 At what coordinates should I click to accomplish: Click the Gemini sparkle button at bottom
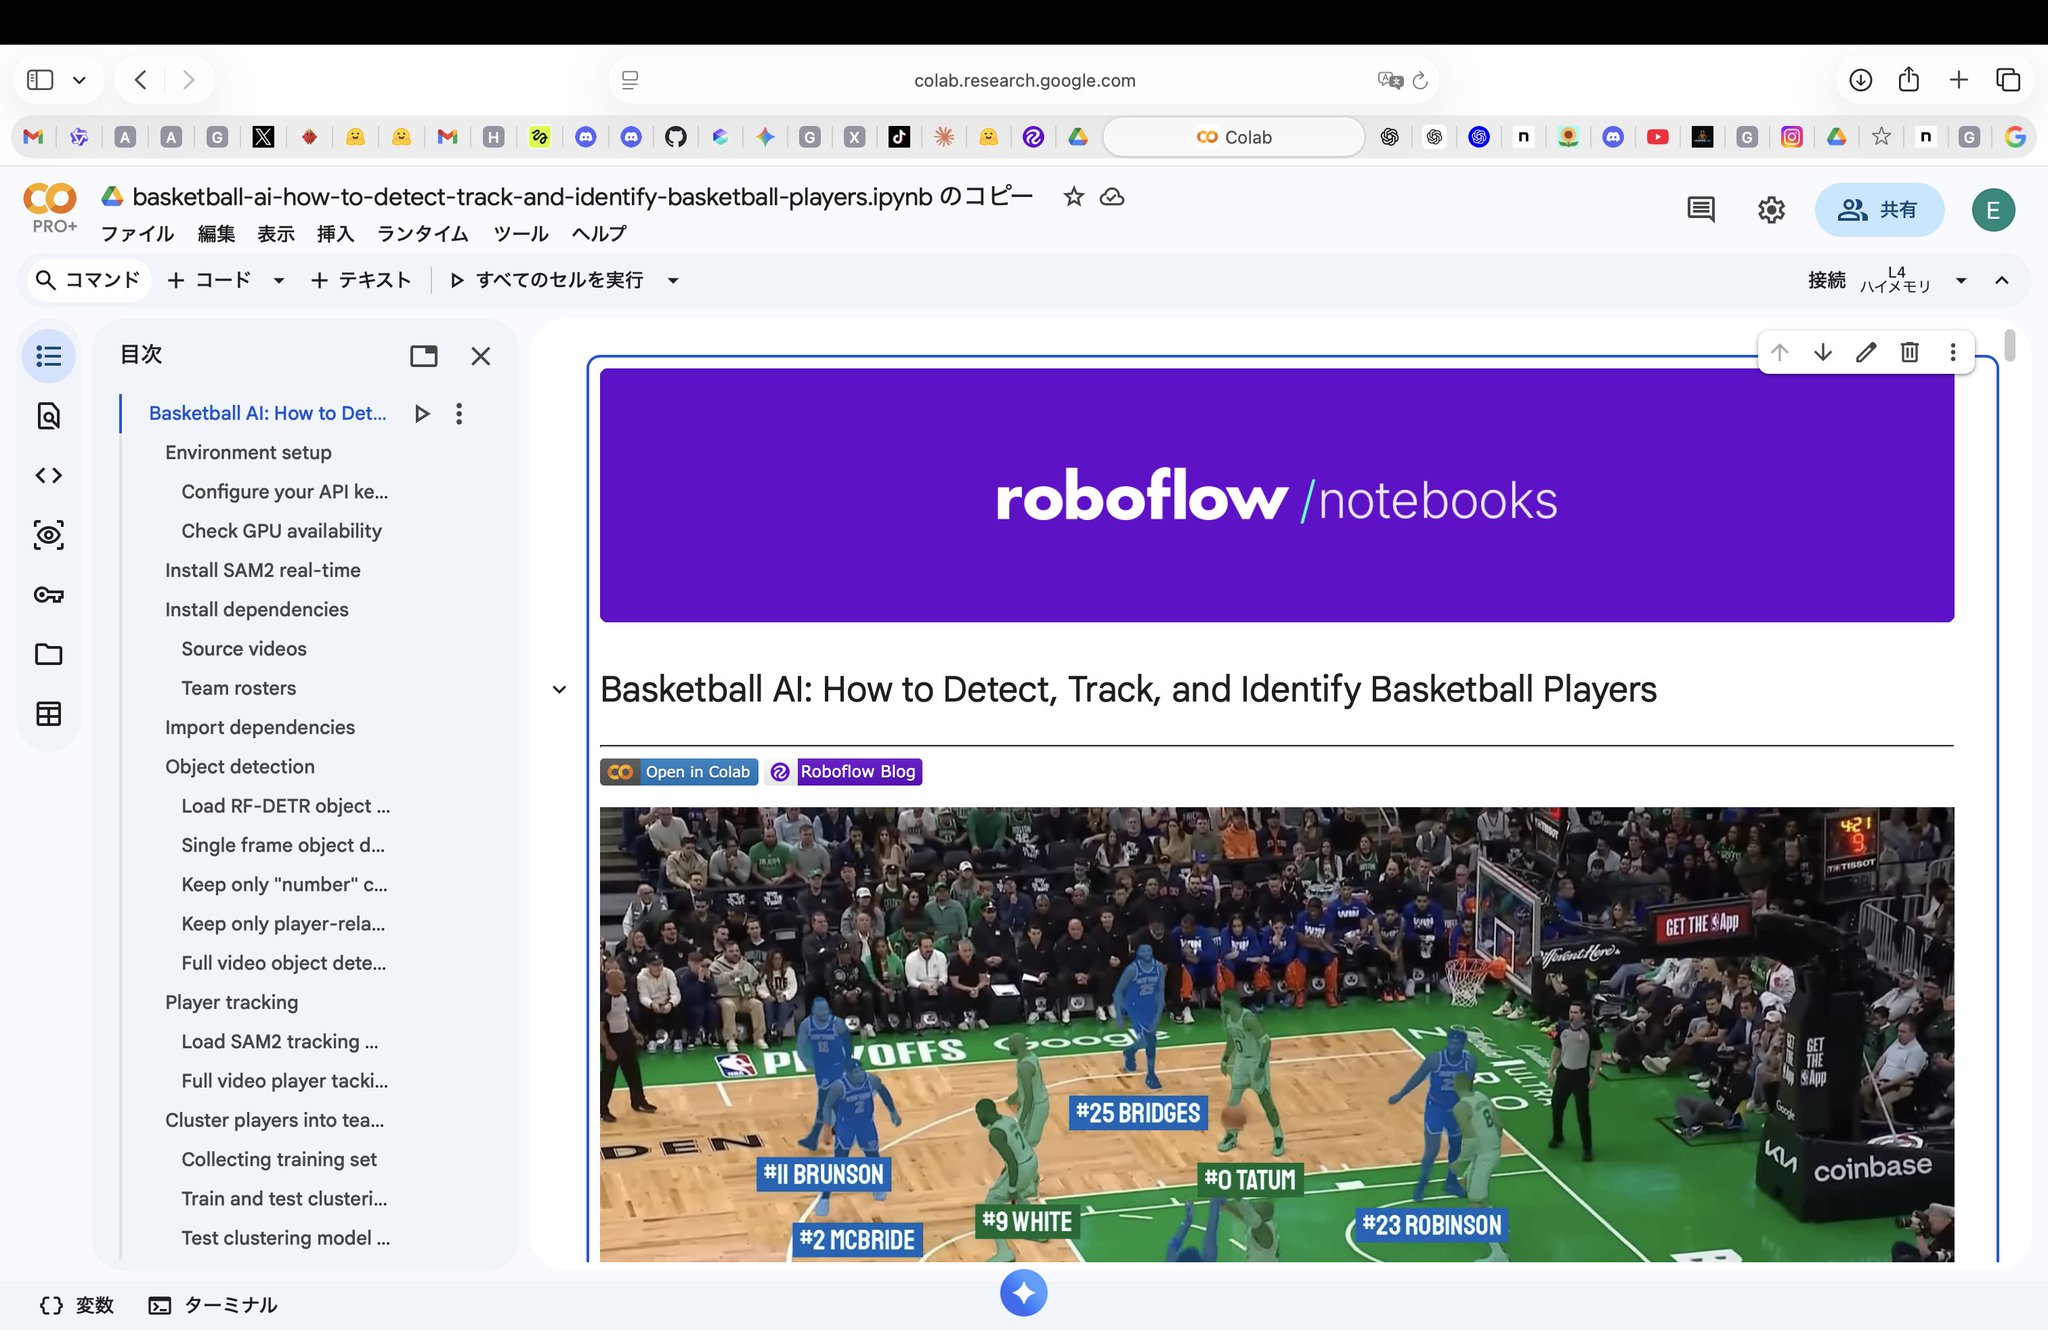coord(1023,1293)
